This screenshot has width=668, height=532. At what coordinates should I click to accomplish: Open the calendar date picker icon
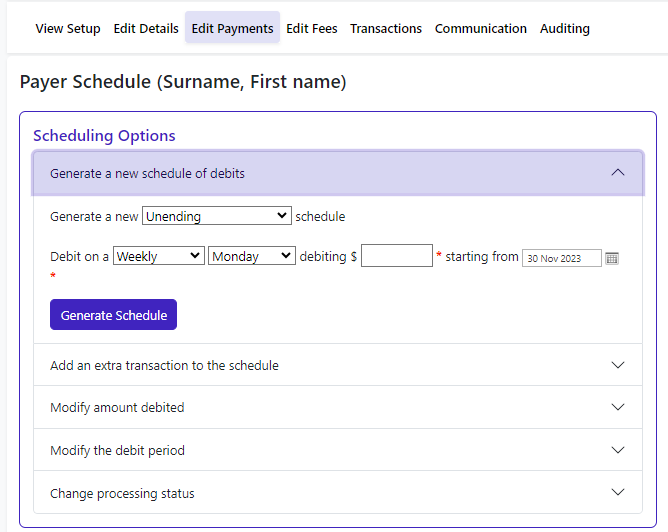612,258
